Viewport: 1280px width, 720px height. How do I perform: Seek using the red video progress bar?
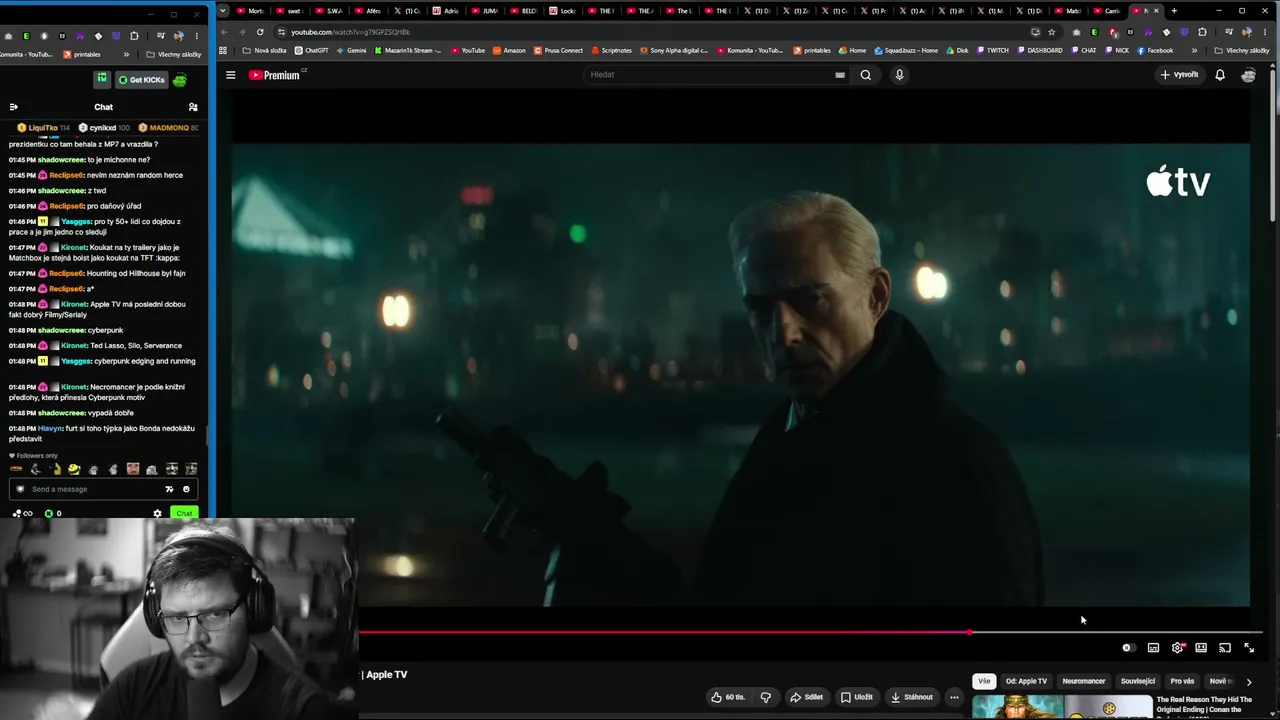tap(811, 632)
